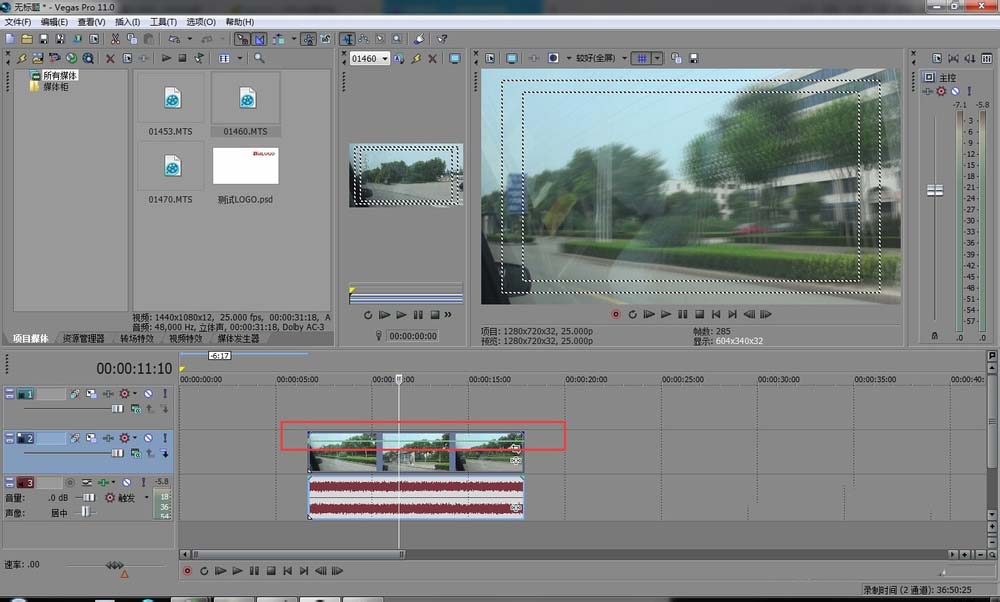Save preview snapshot to file
Viewport: 1000px width, 602px height.
click(694, 58)
